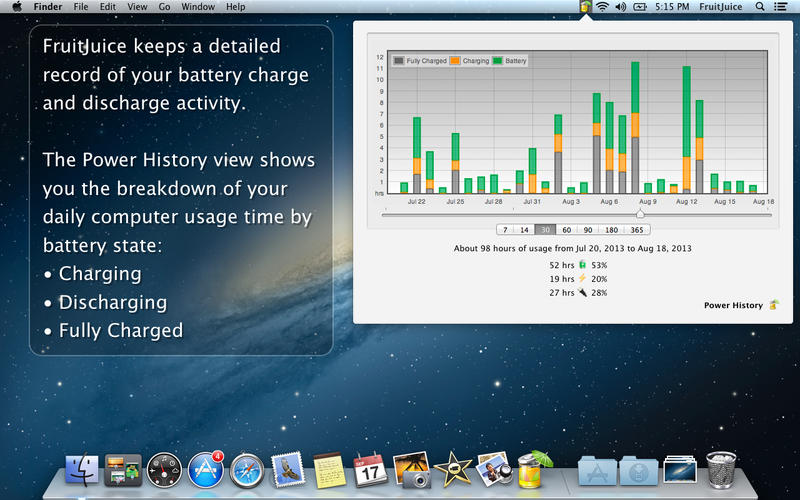Click the FruitJuice icon beside Power History

coord(774,305)
